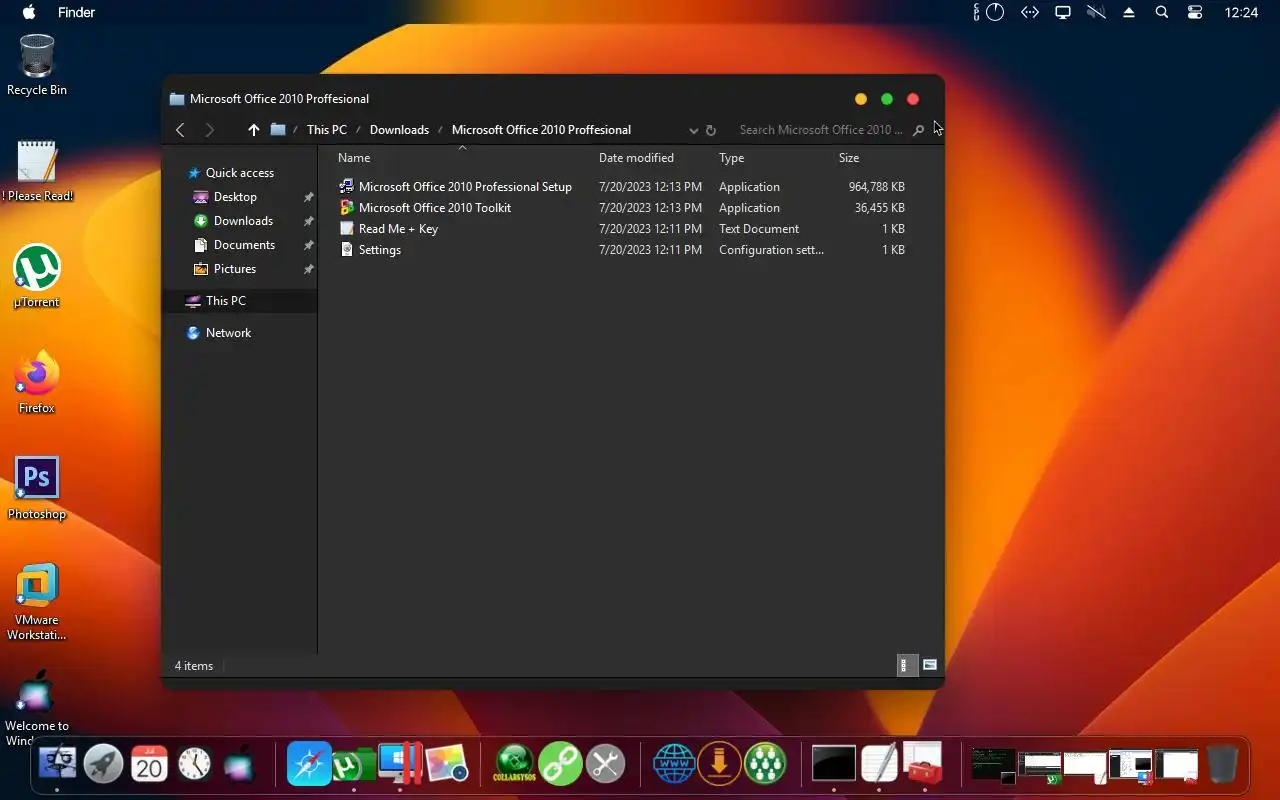
Task: Switch to large thumbnails view button
Action: click(x=930, y=665)
